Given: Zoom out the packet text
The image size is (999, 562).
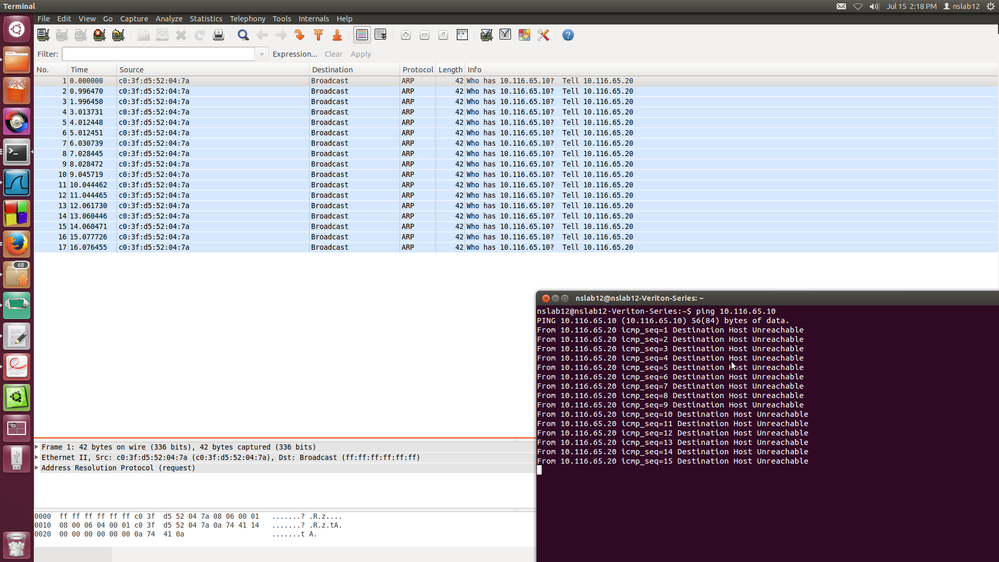Looking at the screenshot, I should [x=424, y=35].
